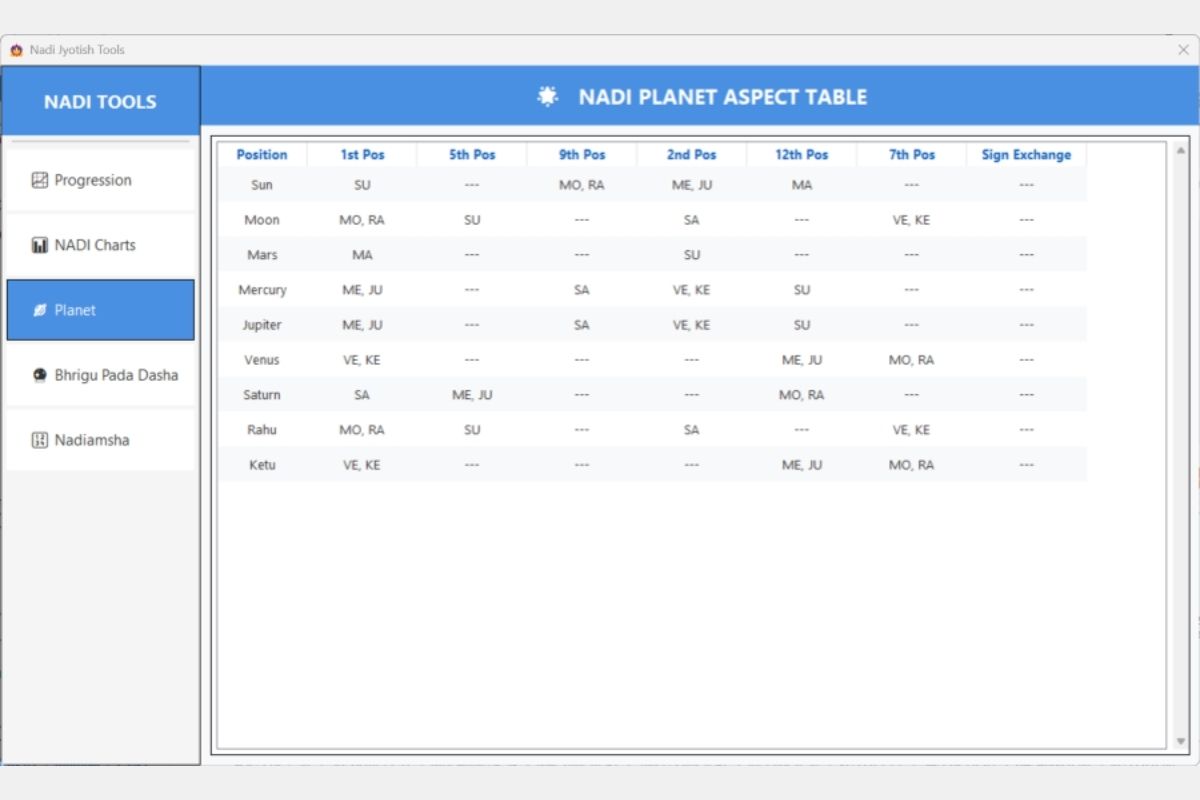
Task: Click the 7th Pos column header
Action: [x=912, y=155]
